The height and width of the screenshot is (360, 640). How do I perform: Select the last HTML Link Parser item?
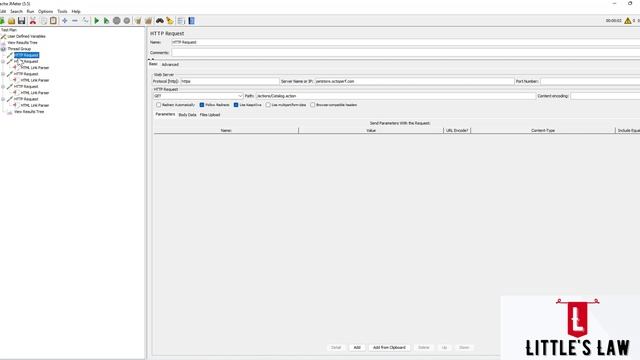35,105
